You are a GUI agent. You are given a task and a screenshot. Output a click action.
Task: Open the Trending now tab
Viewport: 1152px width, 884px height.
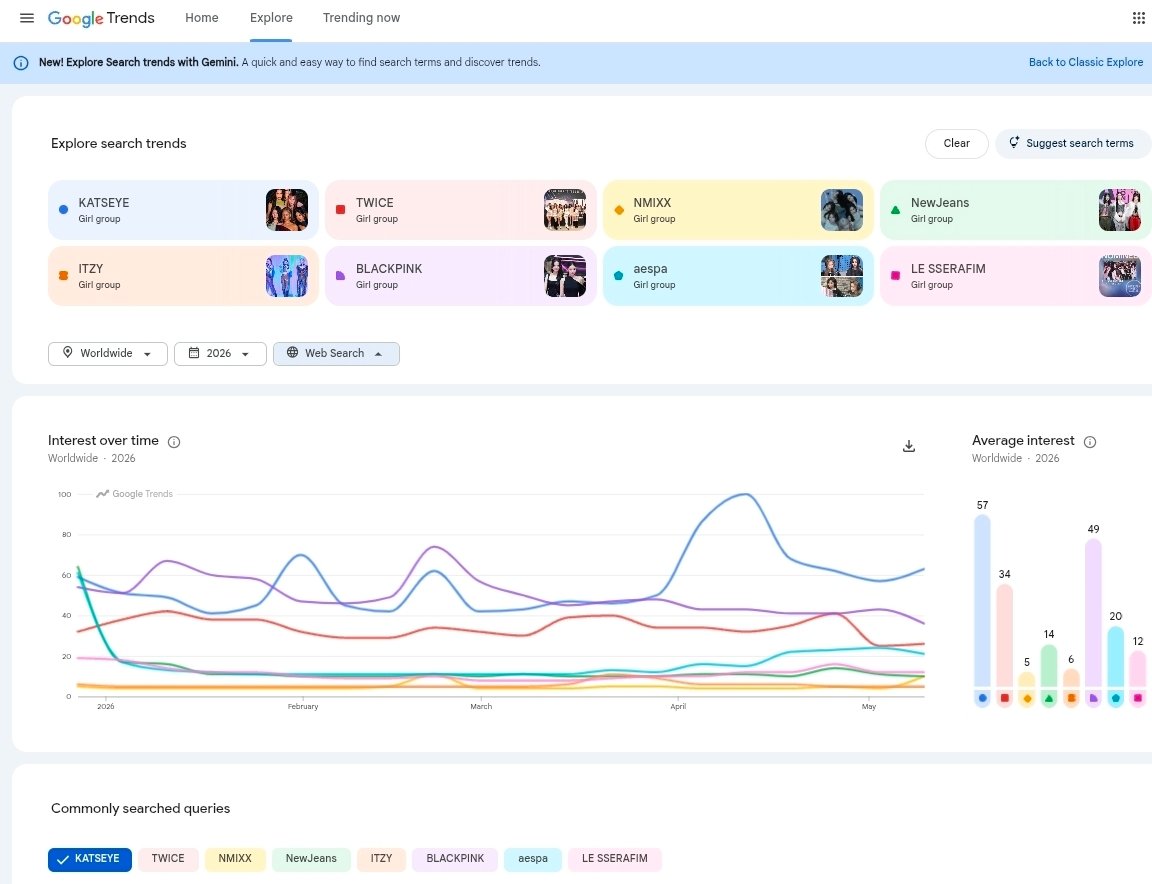[x=361, y=18]
